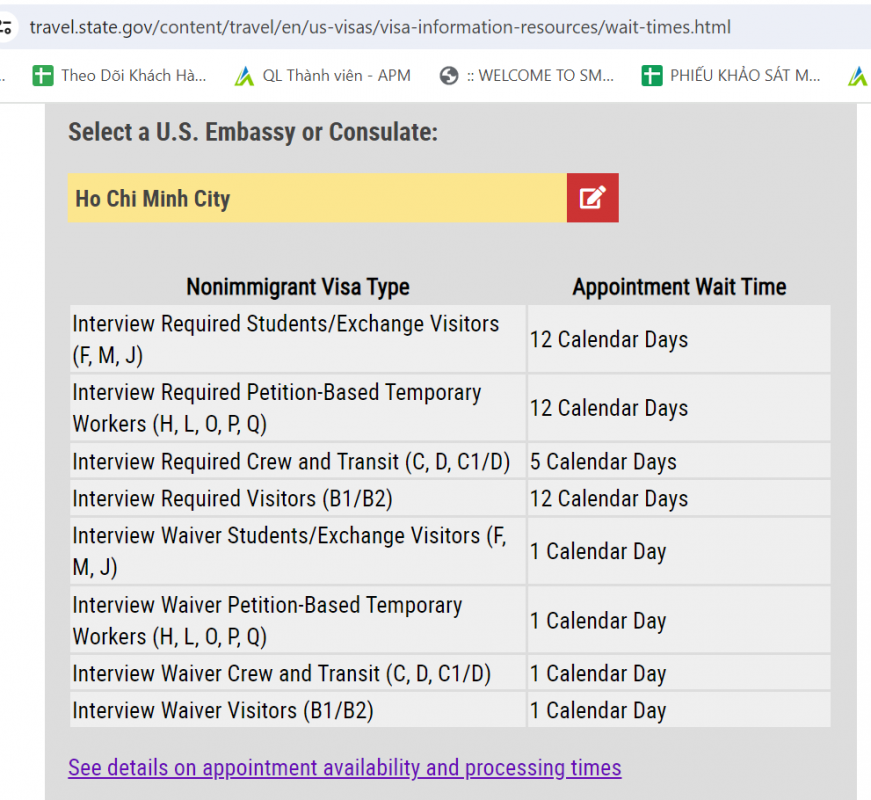Click the red edit embassy icon

pyautogui.click(x=593, y=198)
